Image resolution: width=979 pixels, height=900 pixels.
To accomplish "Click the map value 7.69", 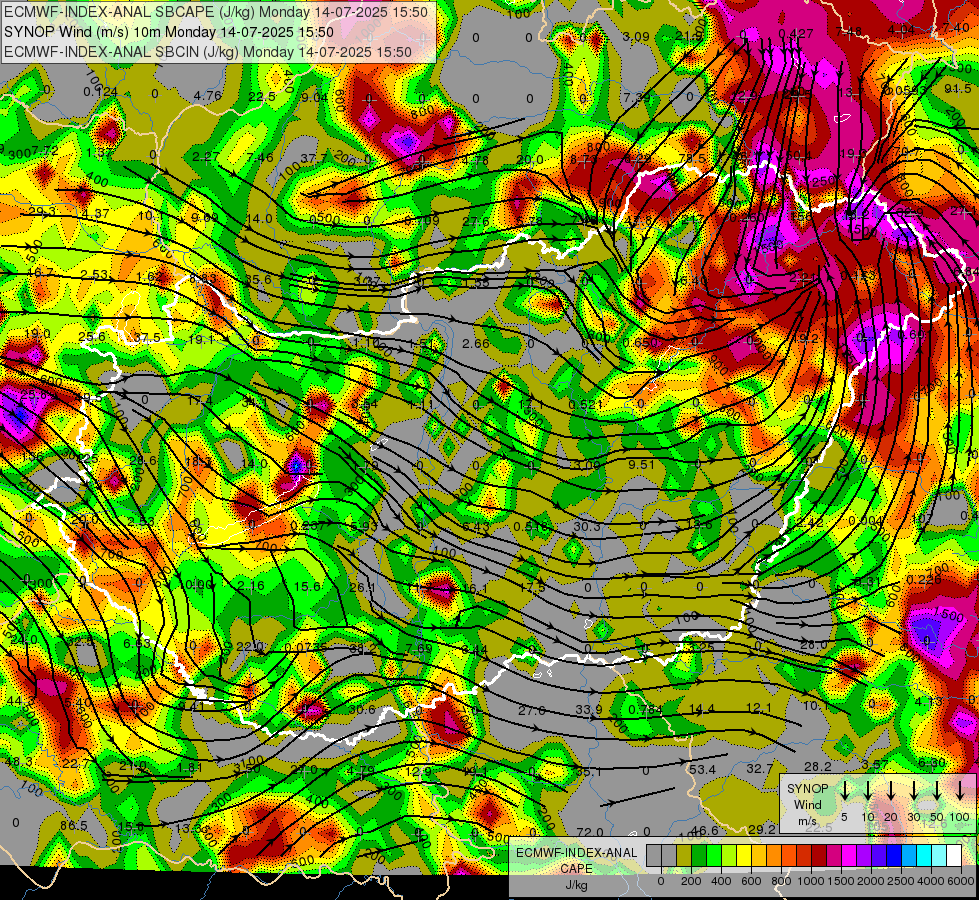I will click(x=418, y=648).
